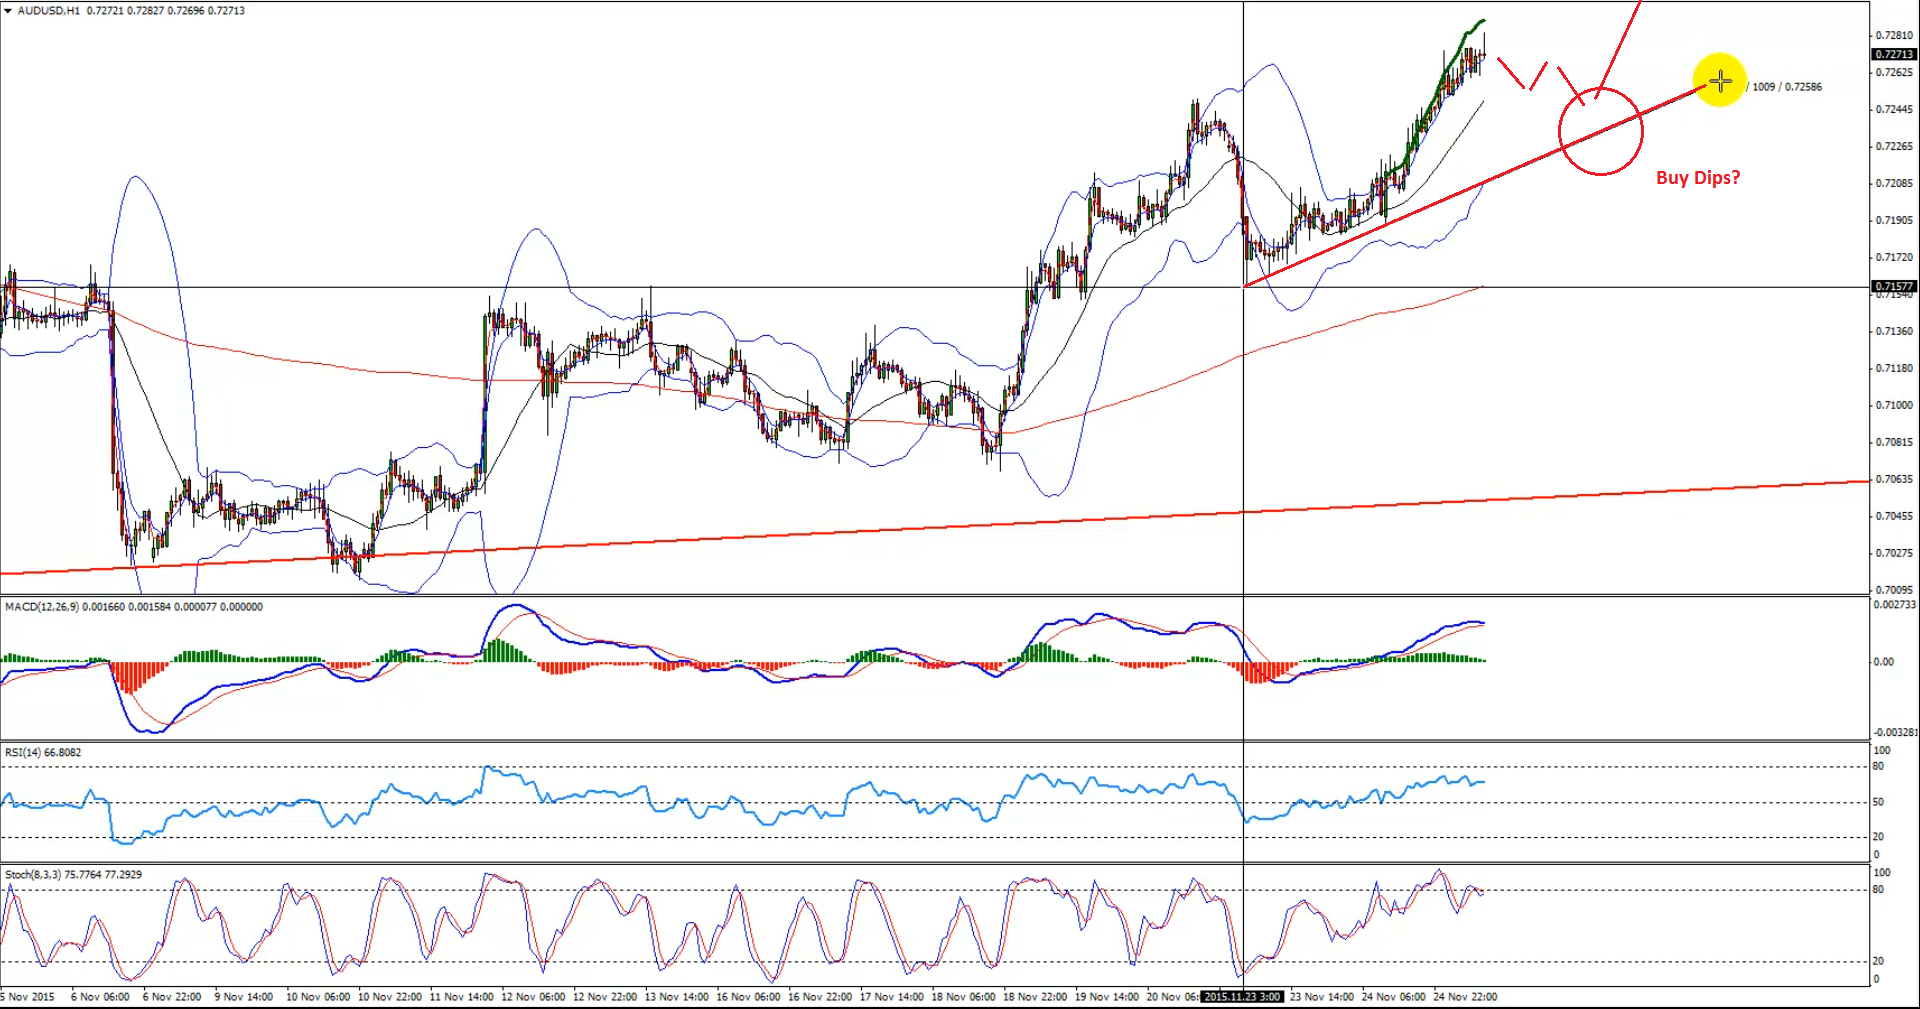Click the MACD 0.00 scale label
The height and width of the screenshot is (1009, 1920).
[1882, 662]
